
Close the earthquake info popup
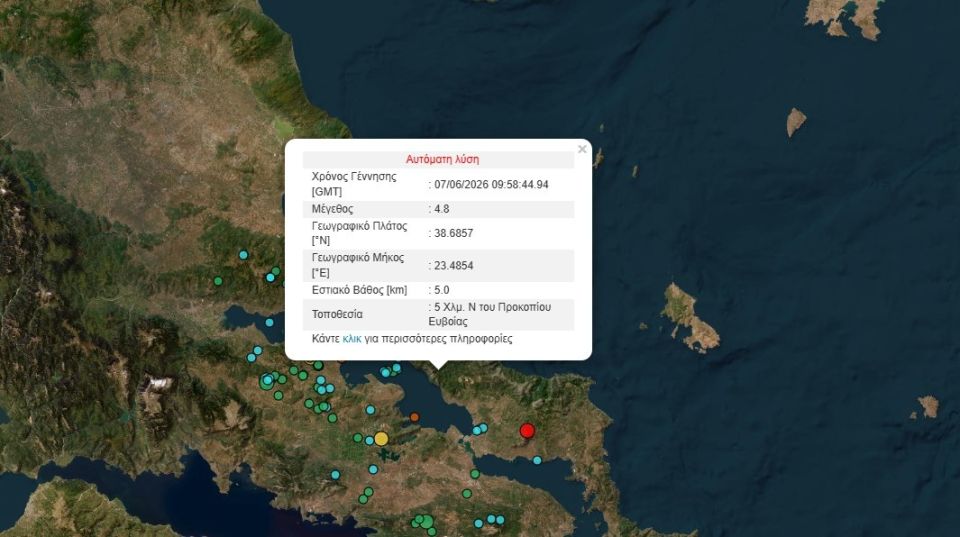click(x=582, y=149)
